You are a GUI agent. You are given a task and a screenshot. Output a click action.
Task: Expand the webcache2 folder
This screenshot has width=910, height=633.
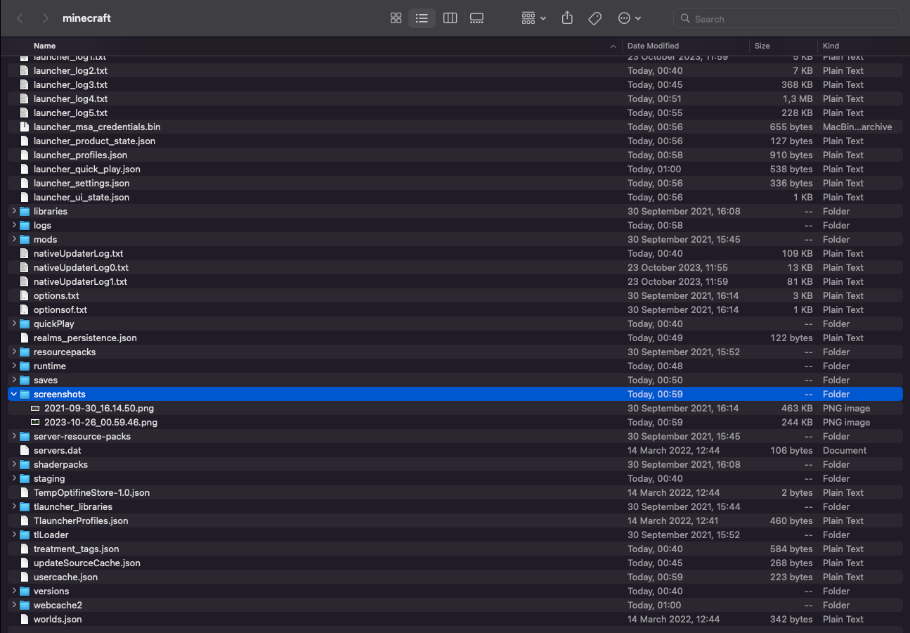tap(14, 605)
